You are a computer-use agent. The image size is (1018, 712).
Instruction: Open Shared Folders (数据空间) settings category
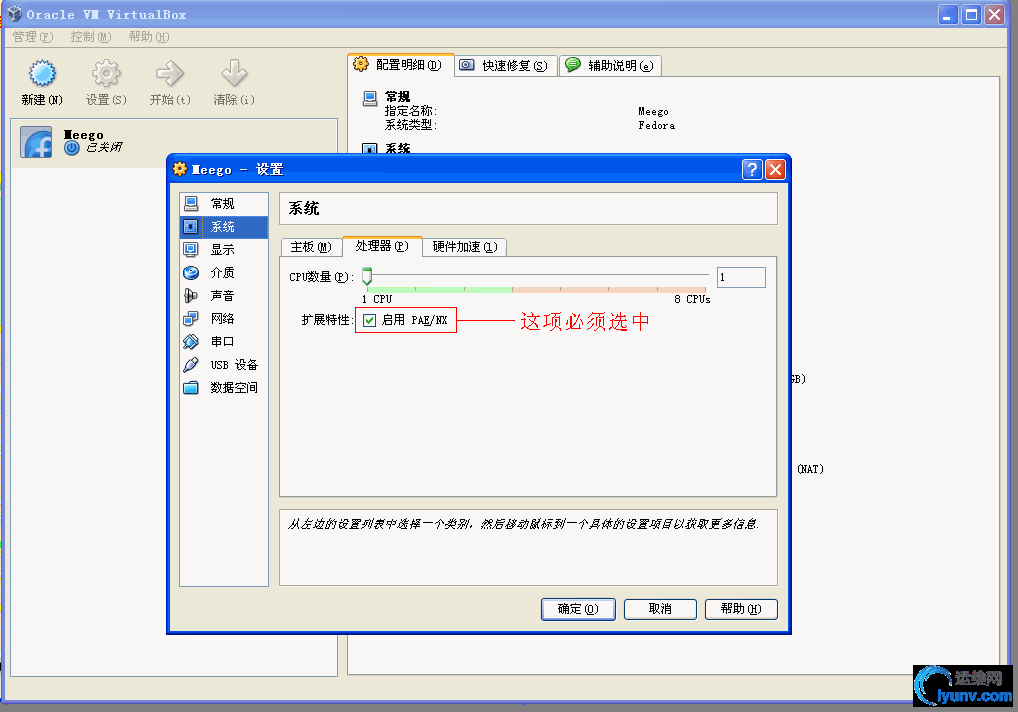coord(223,387)
